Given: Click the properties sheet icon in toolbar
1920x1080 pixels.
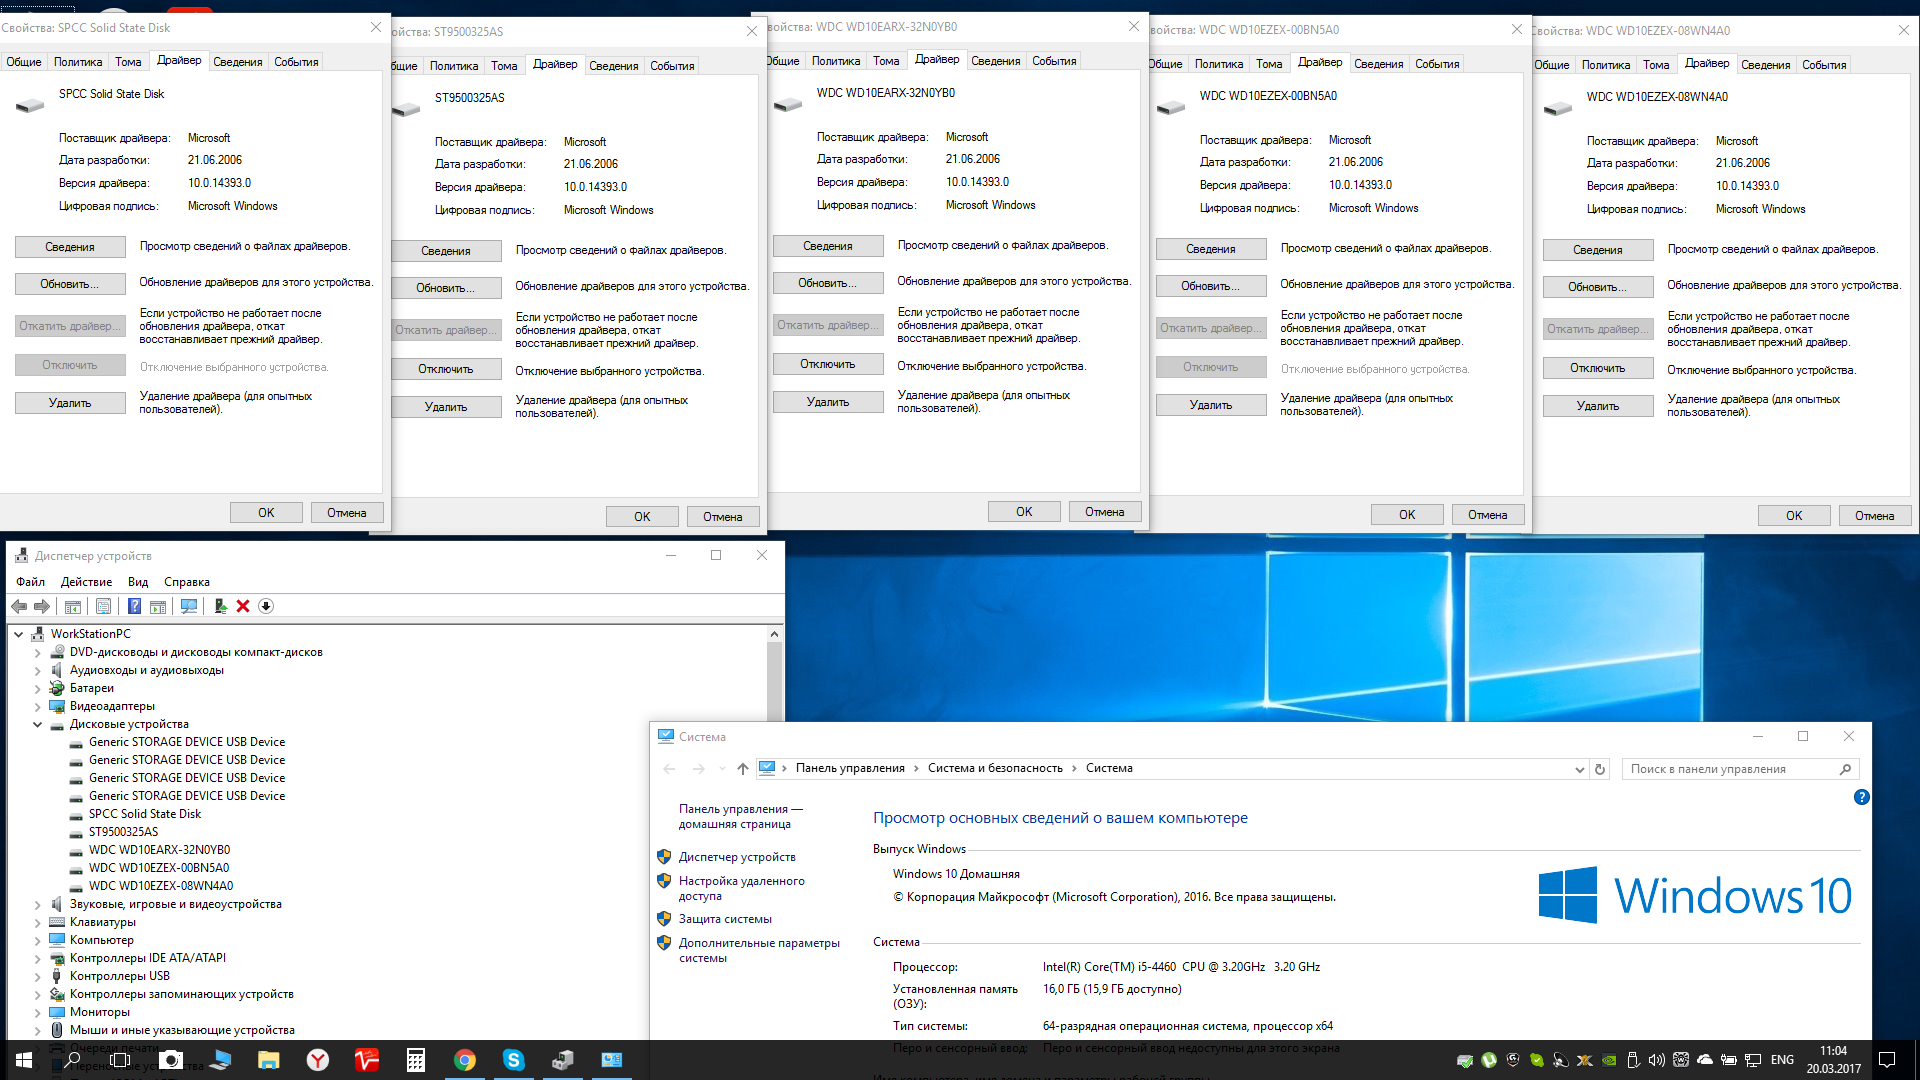Looking at the screenshot, I should [x=103, y=606].
